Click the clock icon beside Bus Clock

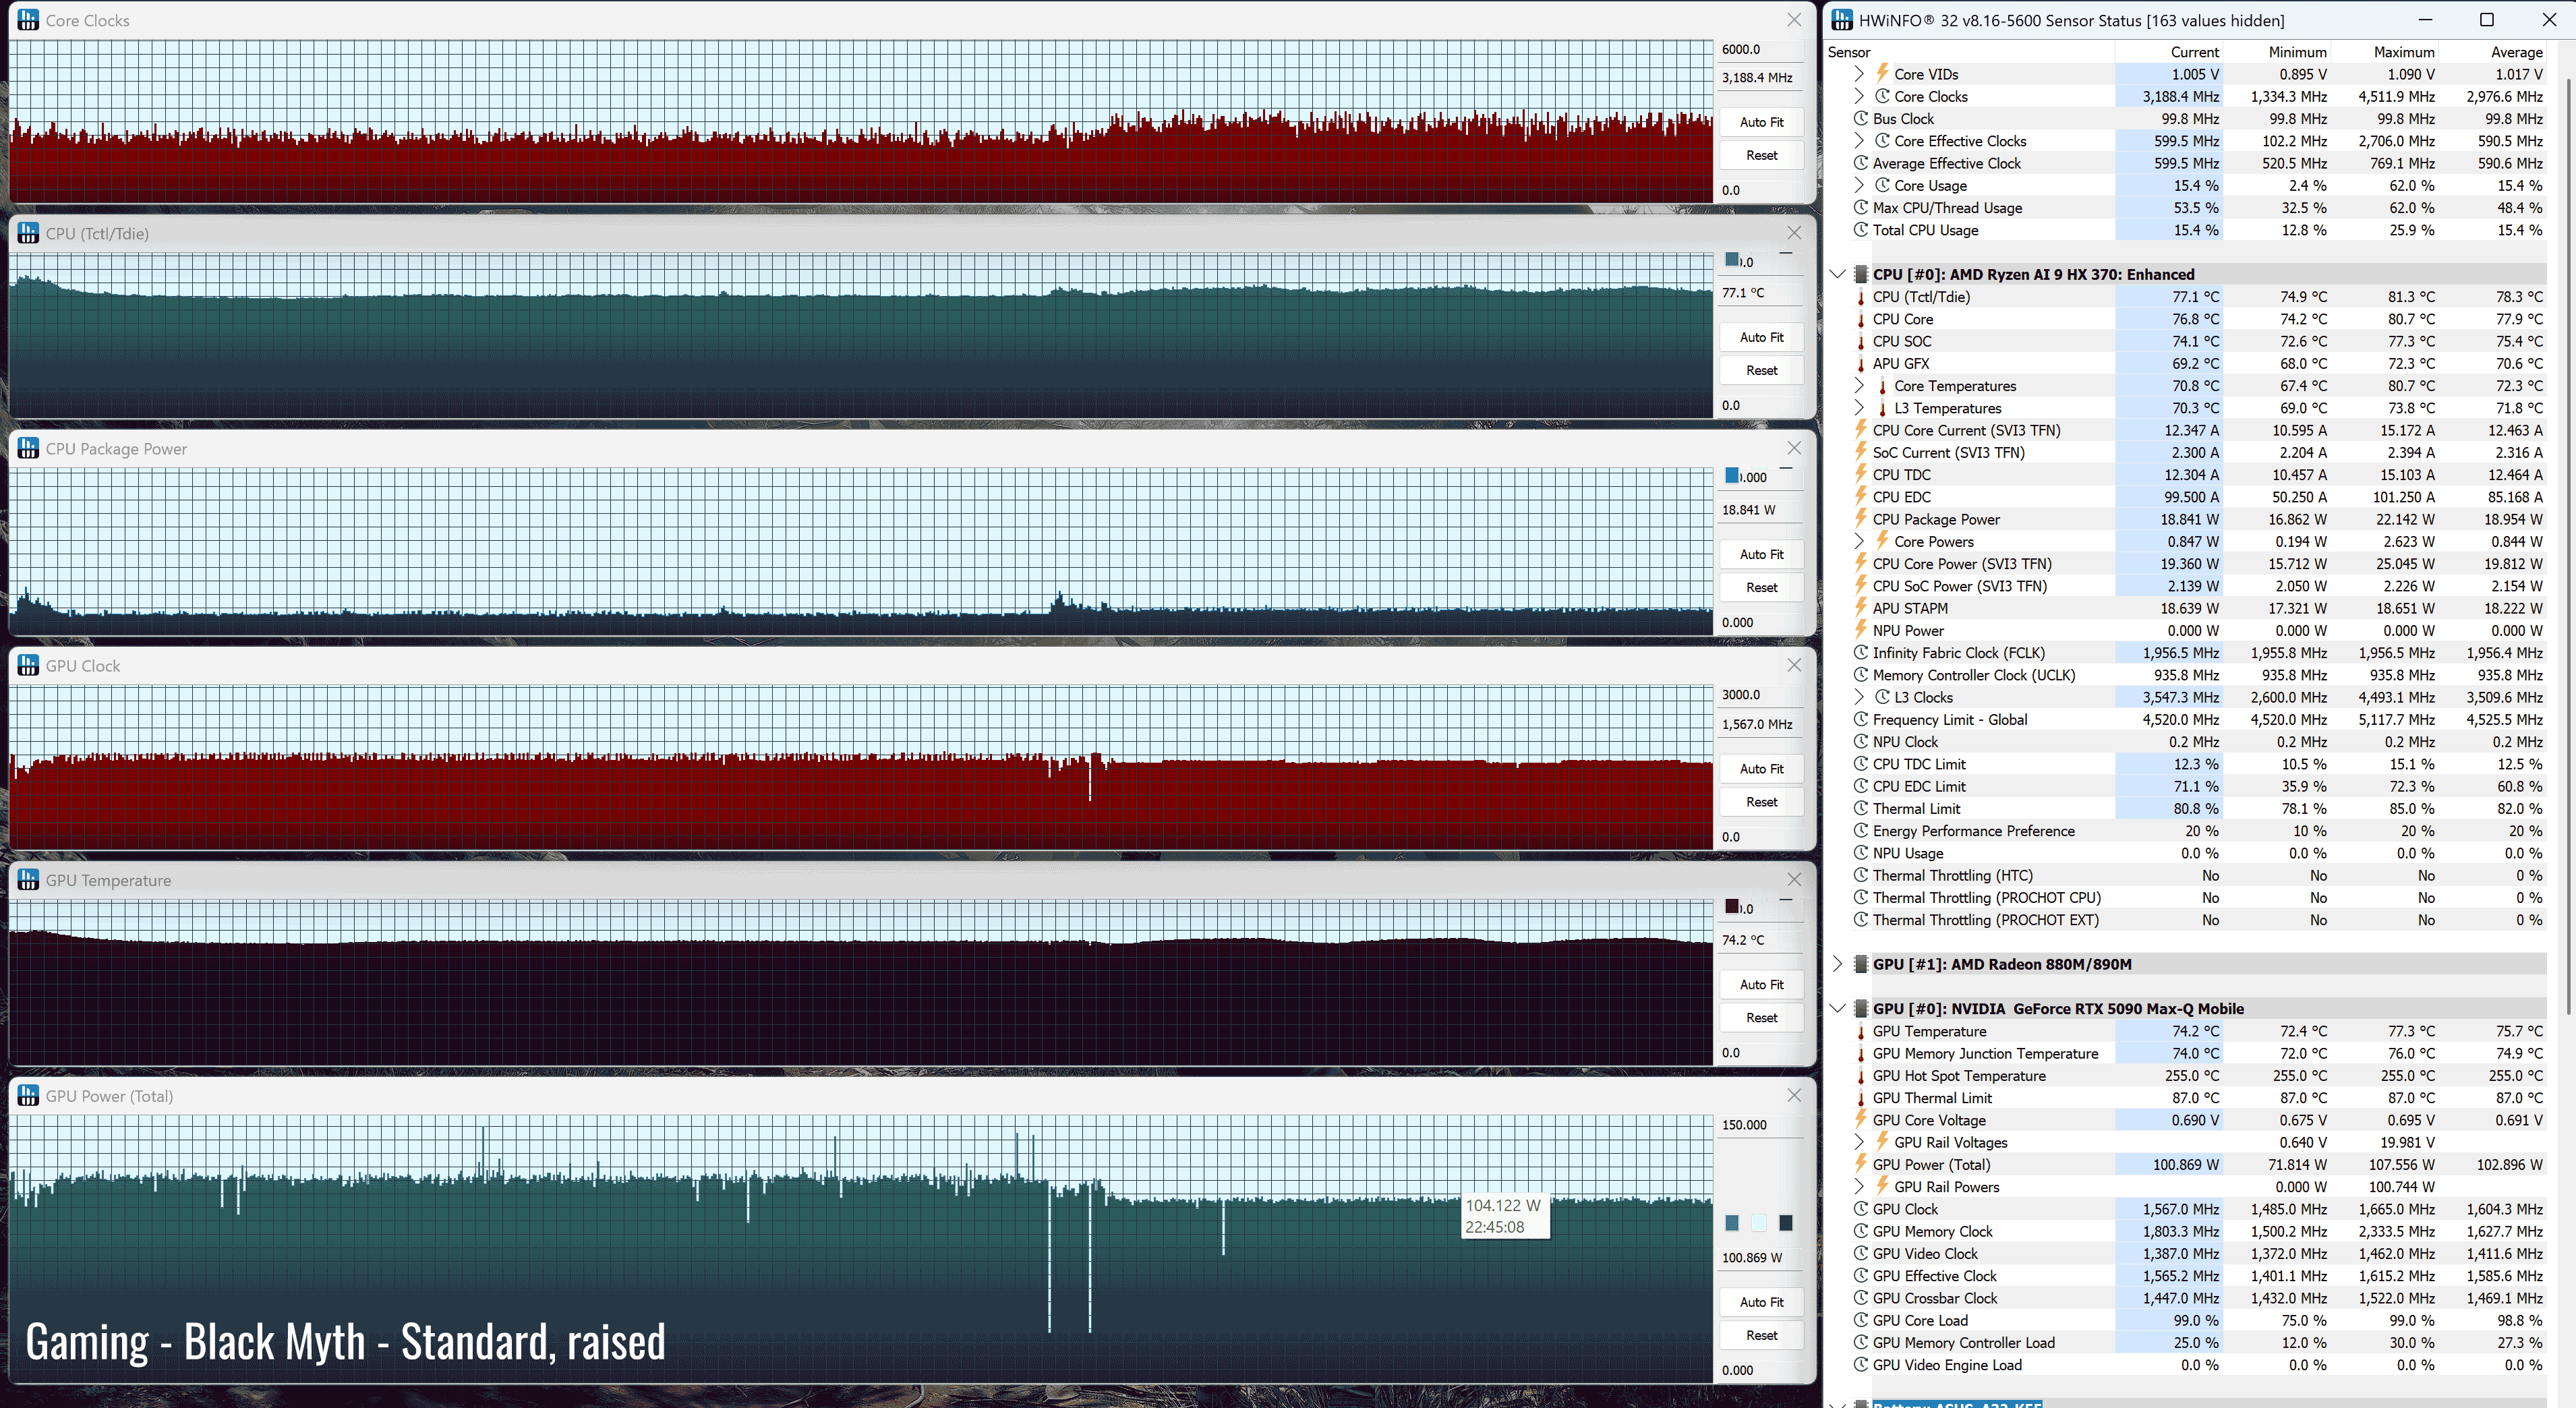1860,119
